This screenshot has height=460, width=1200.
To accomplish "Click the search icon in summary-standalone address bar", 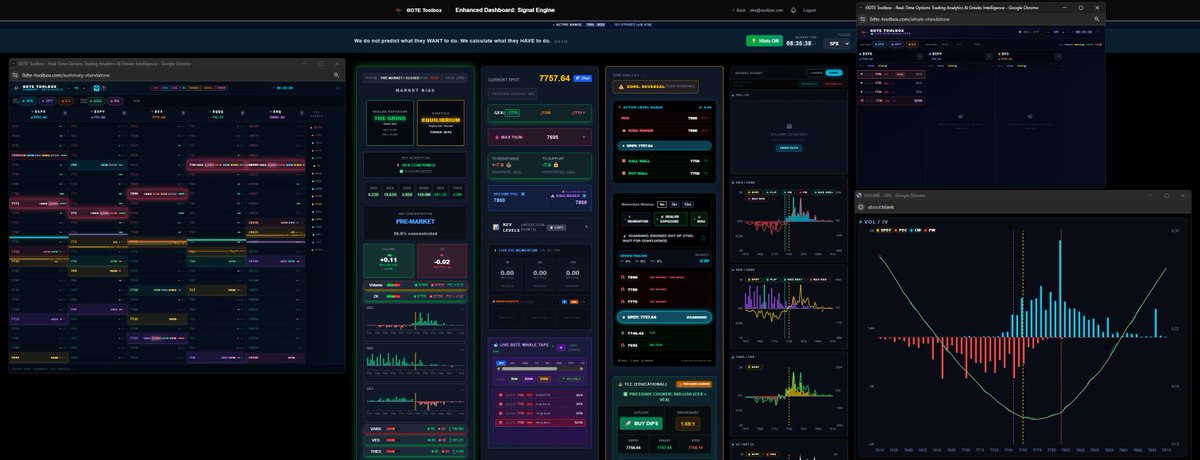I will coord(335,75).
